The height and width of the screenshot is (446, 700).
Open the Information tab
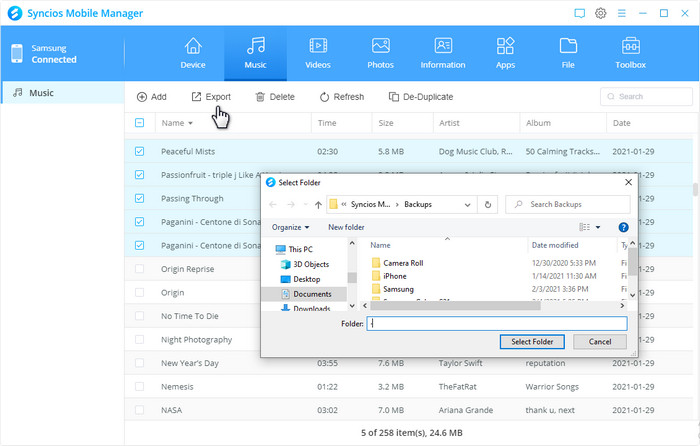(x=443, y=54)
